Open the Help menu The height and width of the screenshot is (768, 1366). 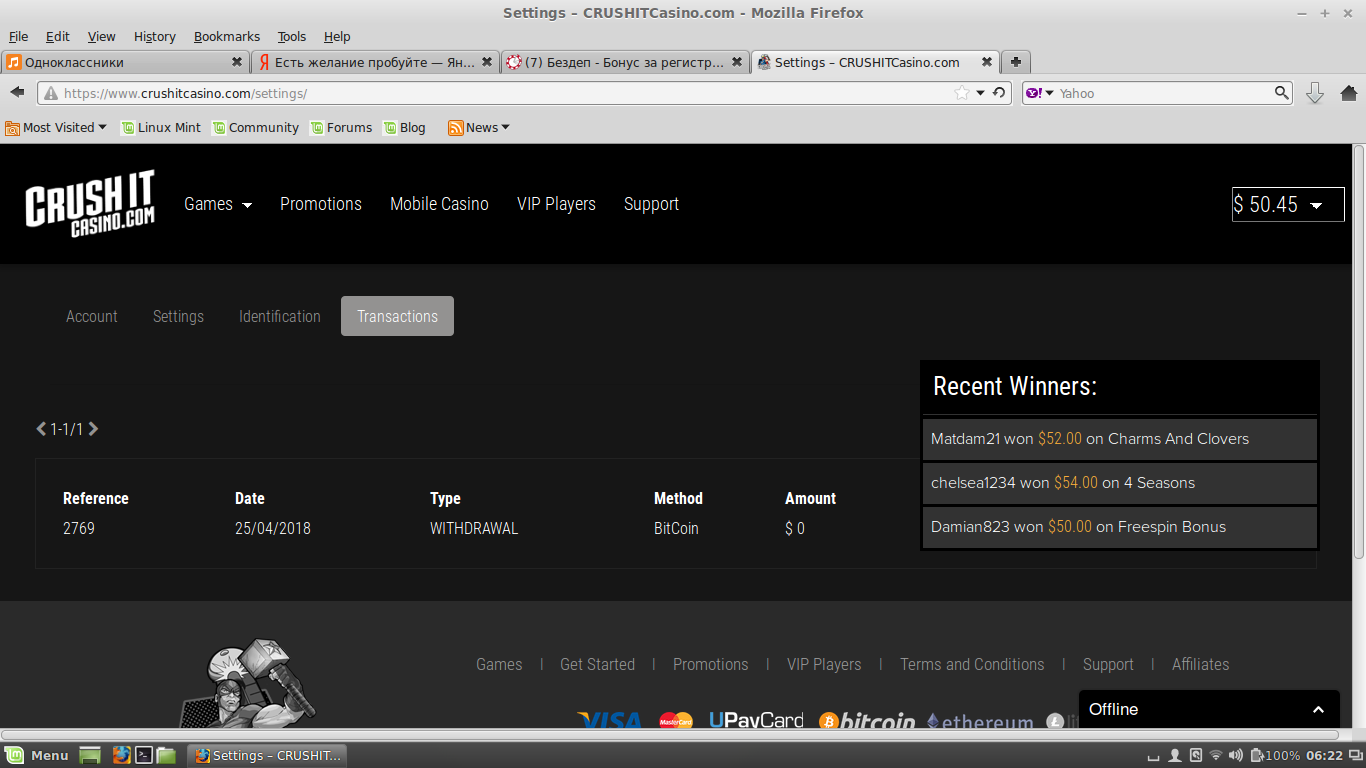(337, 36)
